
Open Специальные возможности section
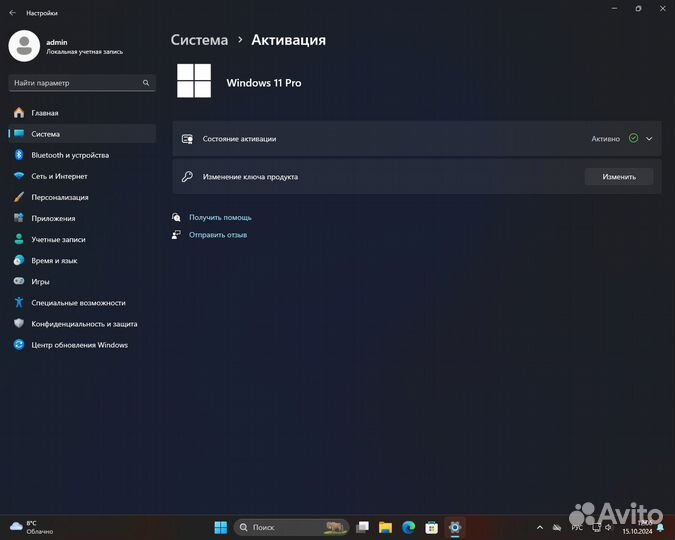click(x=82, y=303)
